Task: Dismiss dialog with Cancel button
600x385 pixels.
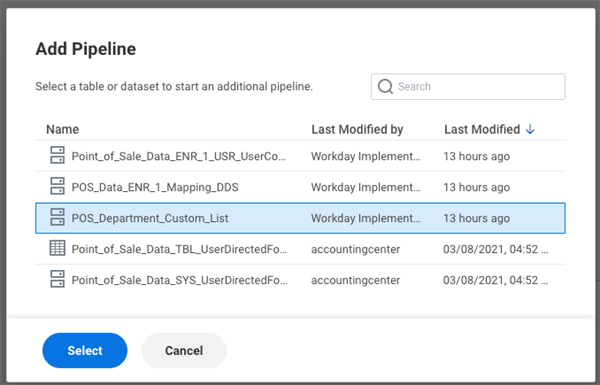Action: 184,351
